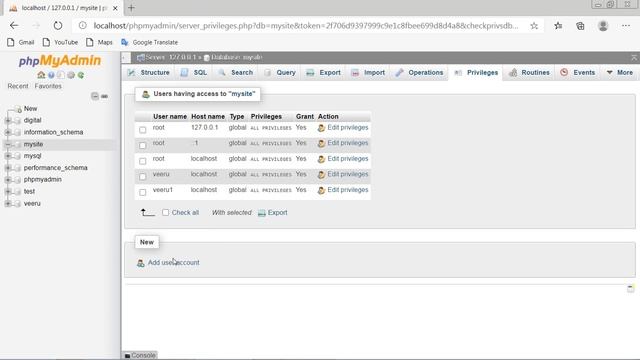Viewport: 640px width, 360px height.
Task: Open the browser collections icon
Action: tap(580, 26)
